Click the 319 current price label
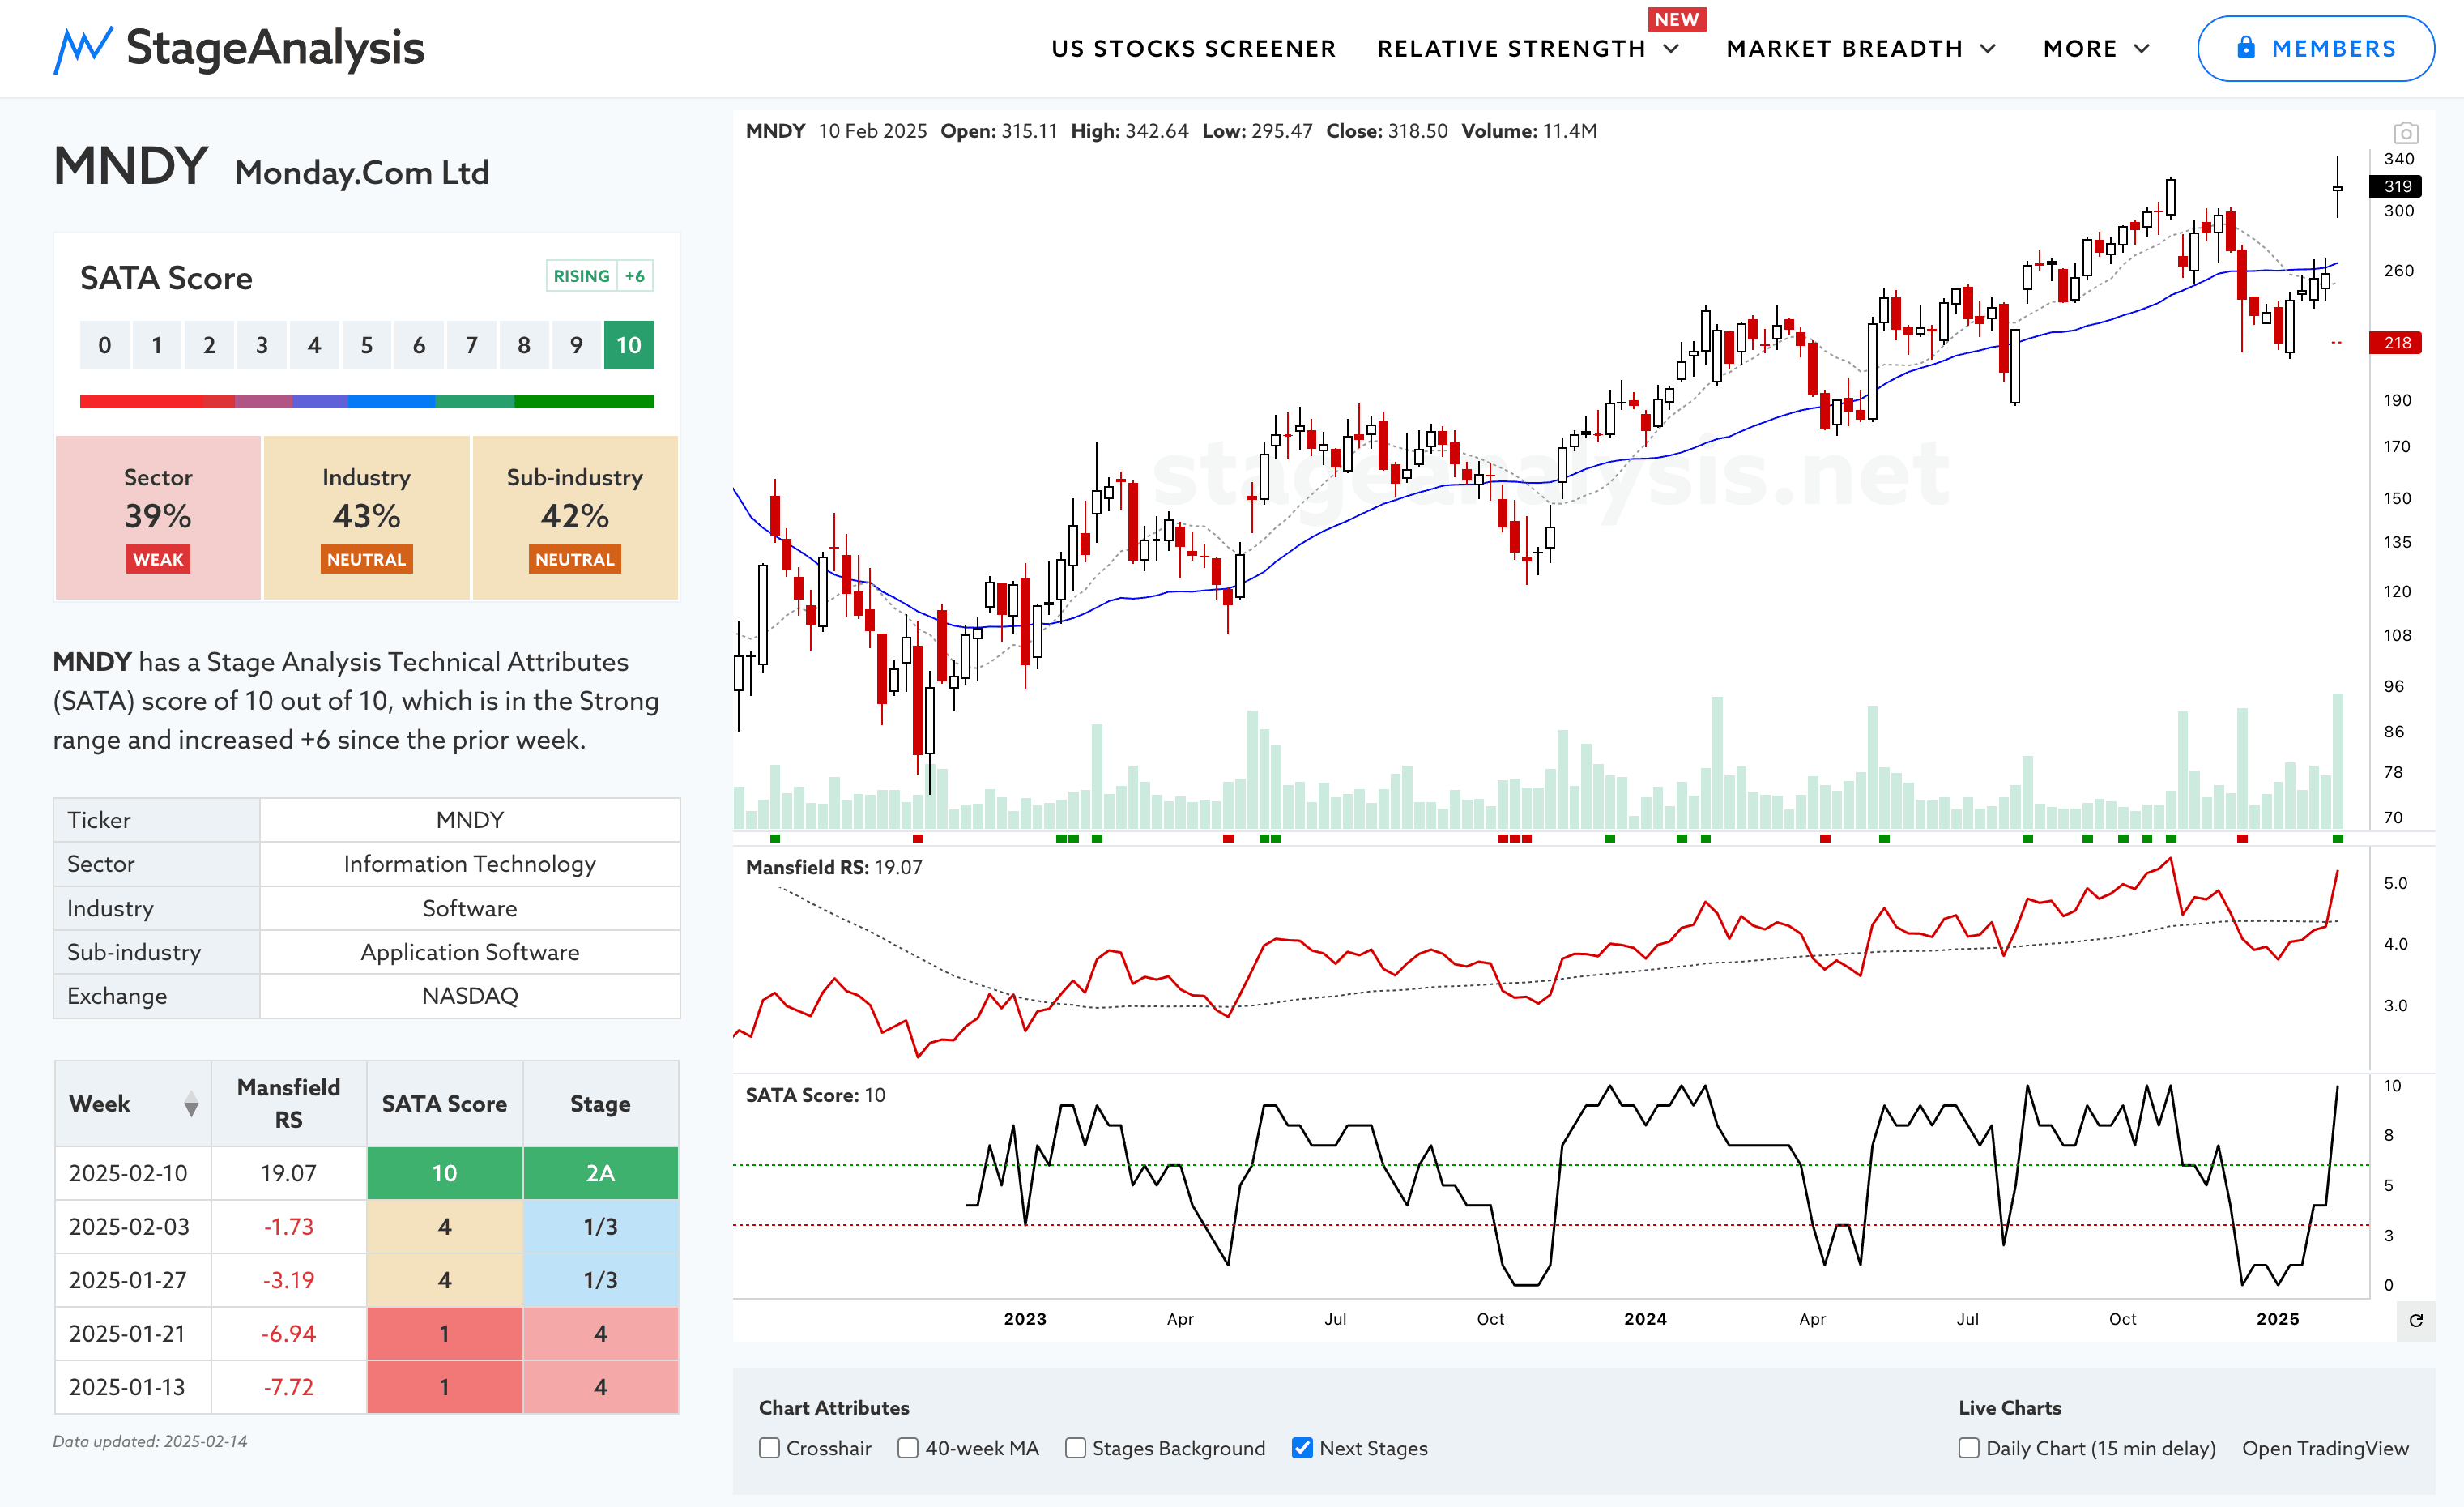The height and width of the screenshot is (1507, 2464). pyautogui.click(x=2397, y=186)
